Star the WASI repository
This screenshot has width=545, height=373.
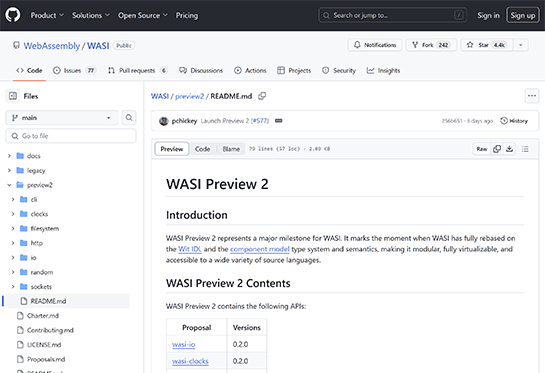487,45
